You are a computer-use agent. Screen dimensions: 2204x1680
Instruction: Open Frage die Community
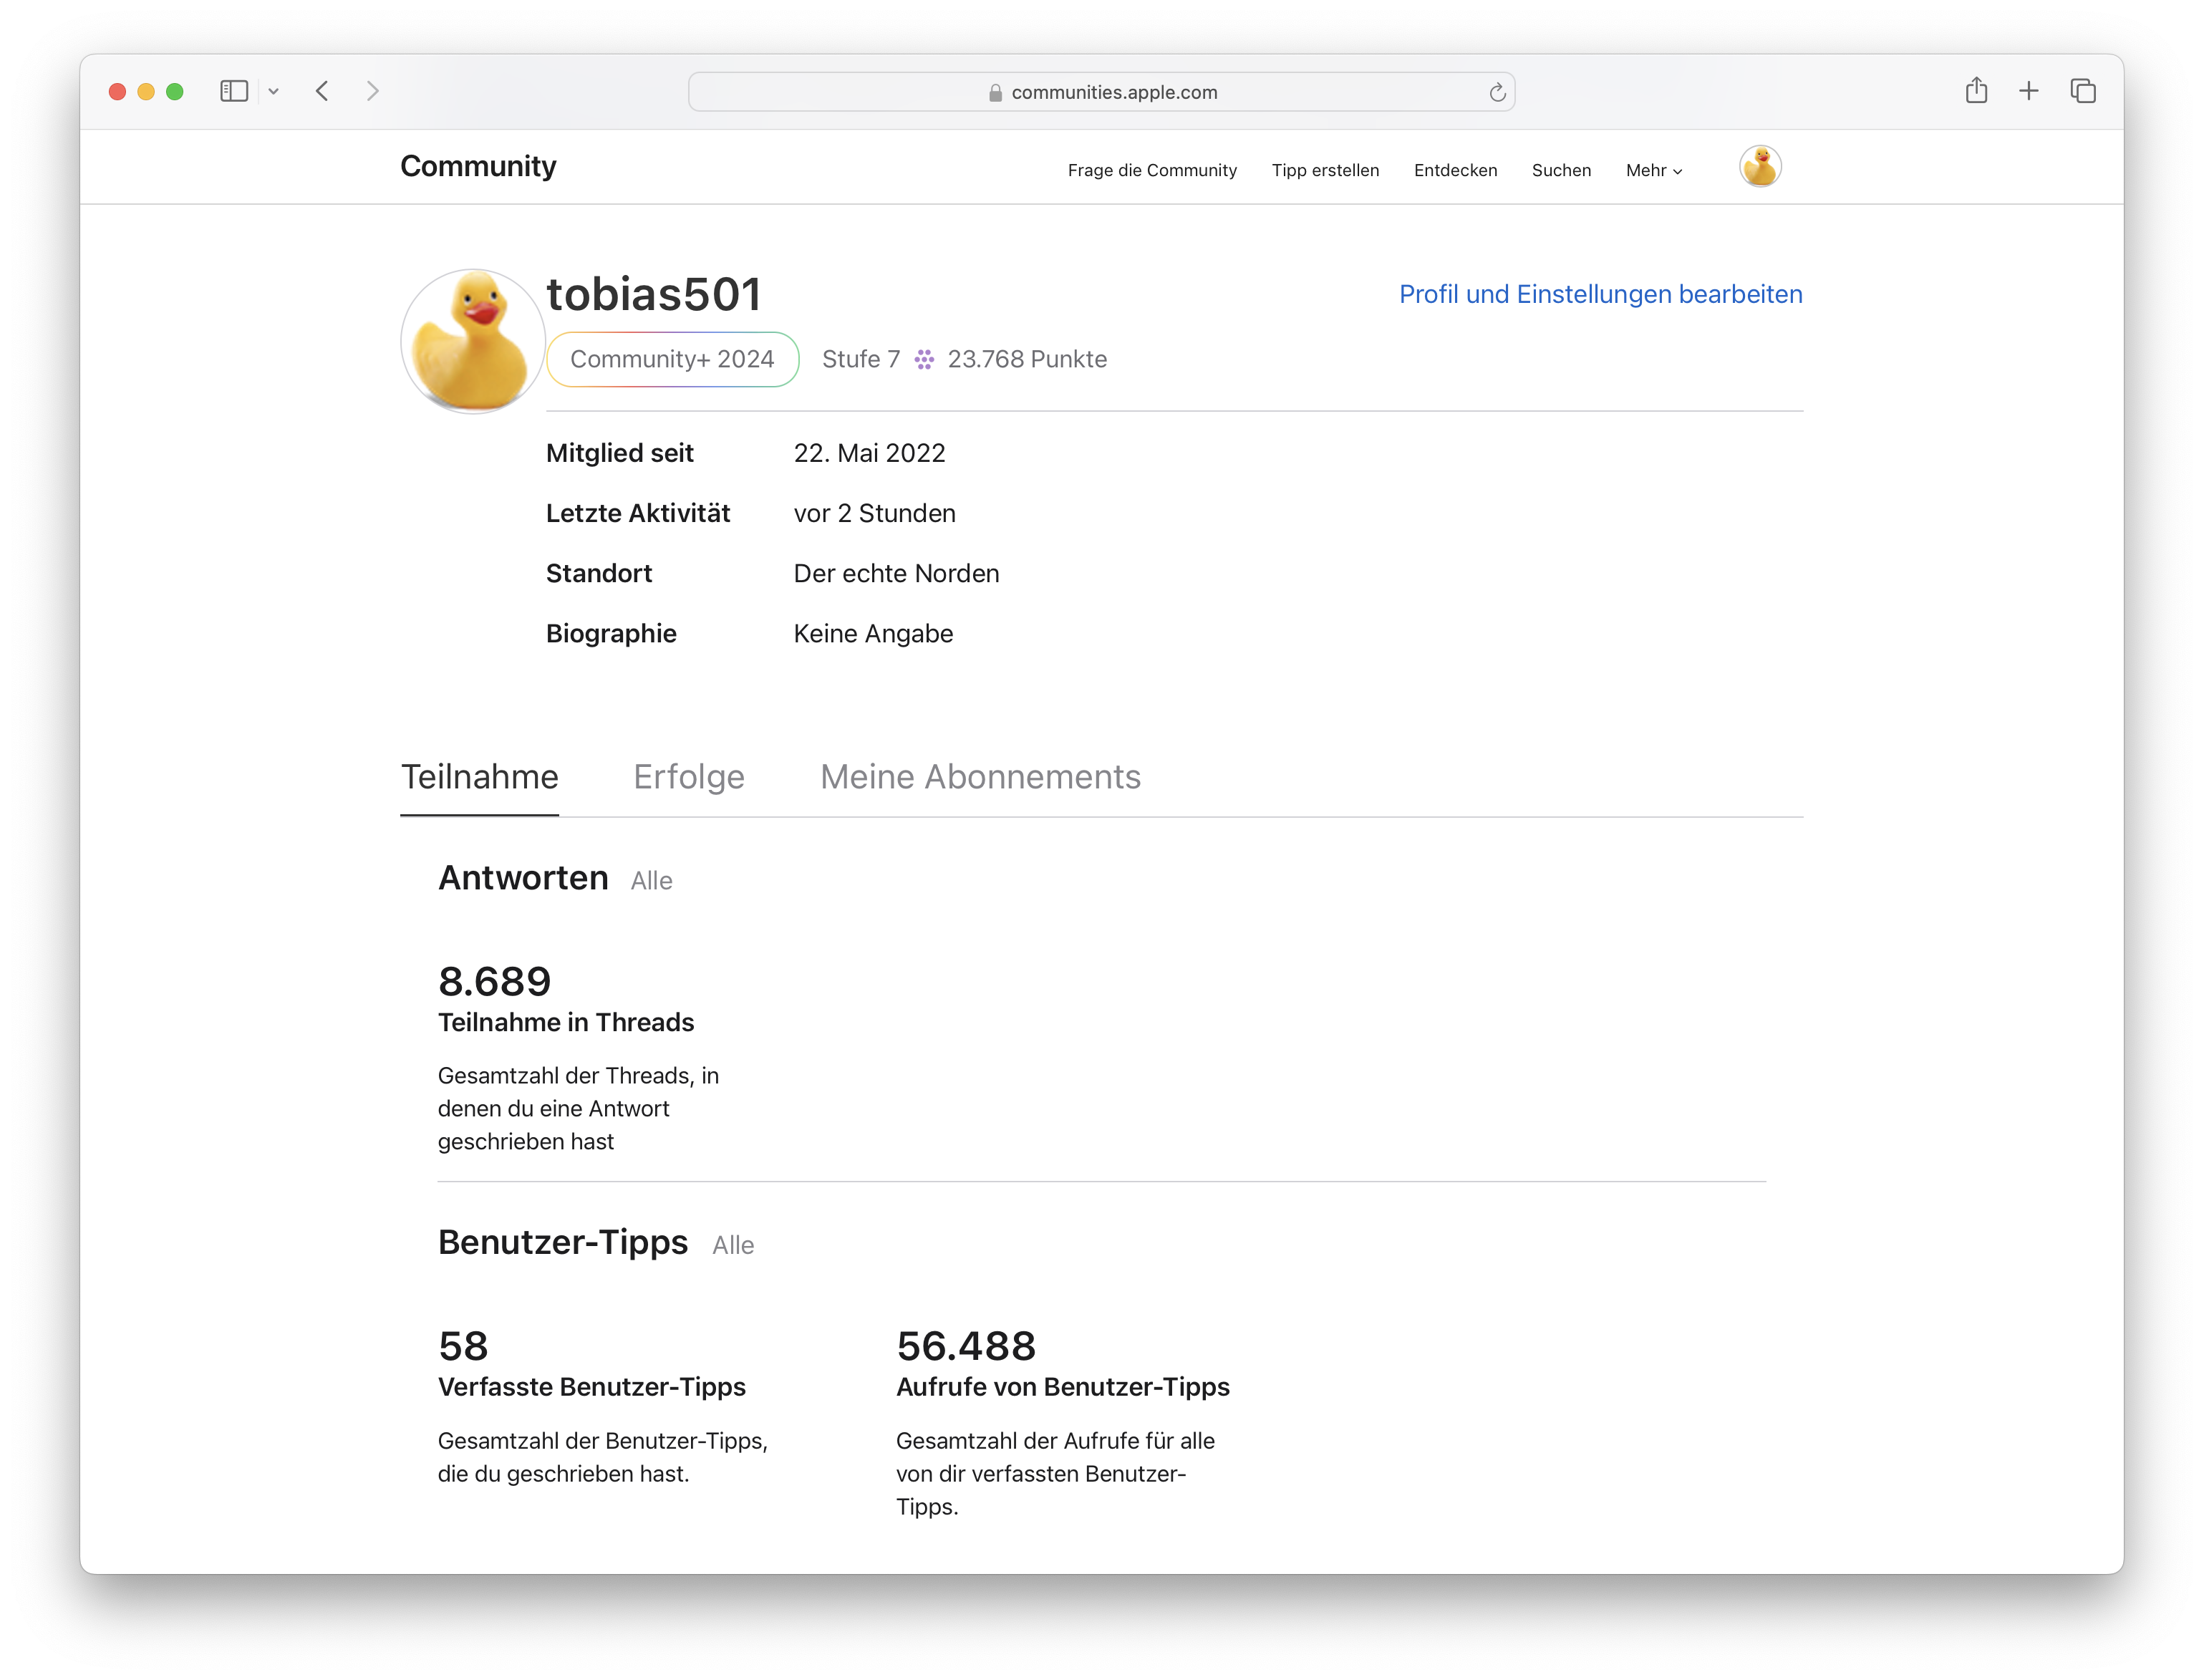[1152, 170]
